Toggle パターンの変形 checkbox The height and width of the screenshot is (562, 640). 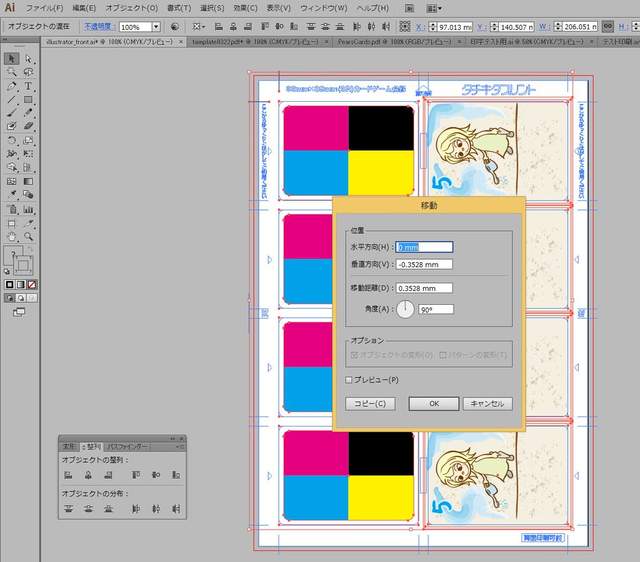point(443,355)
